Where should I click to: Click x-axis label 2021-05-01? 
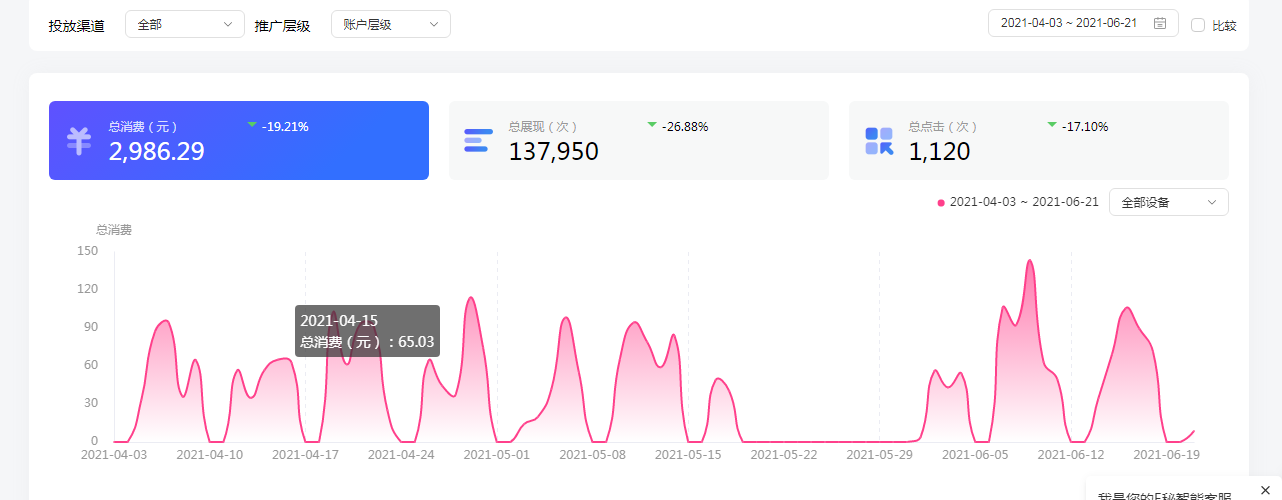tap(497, 454)
